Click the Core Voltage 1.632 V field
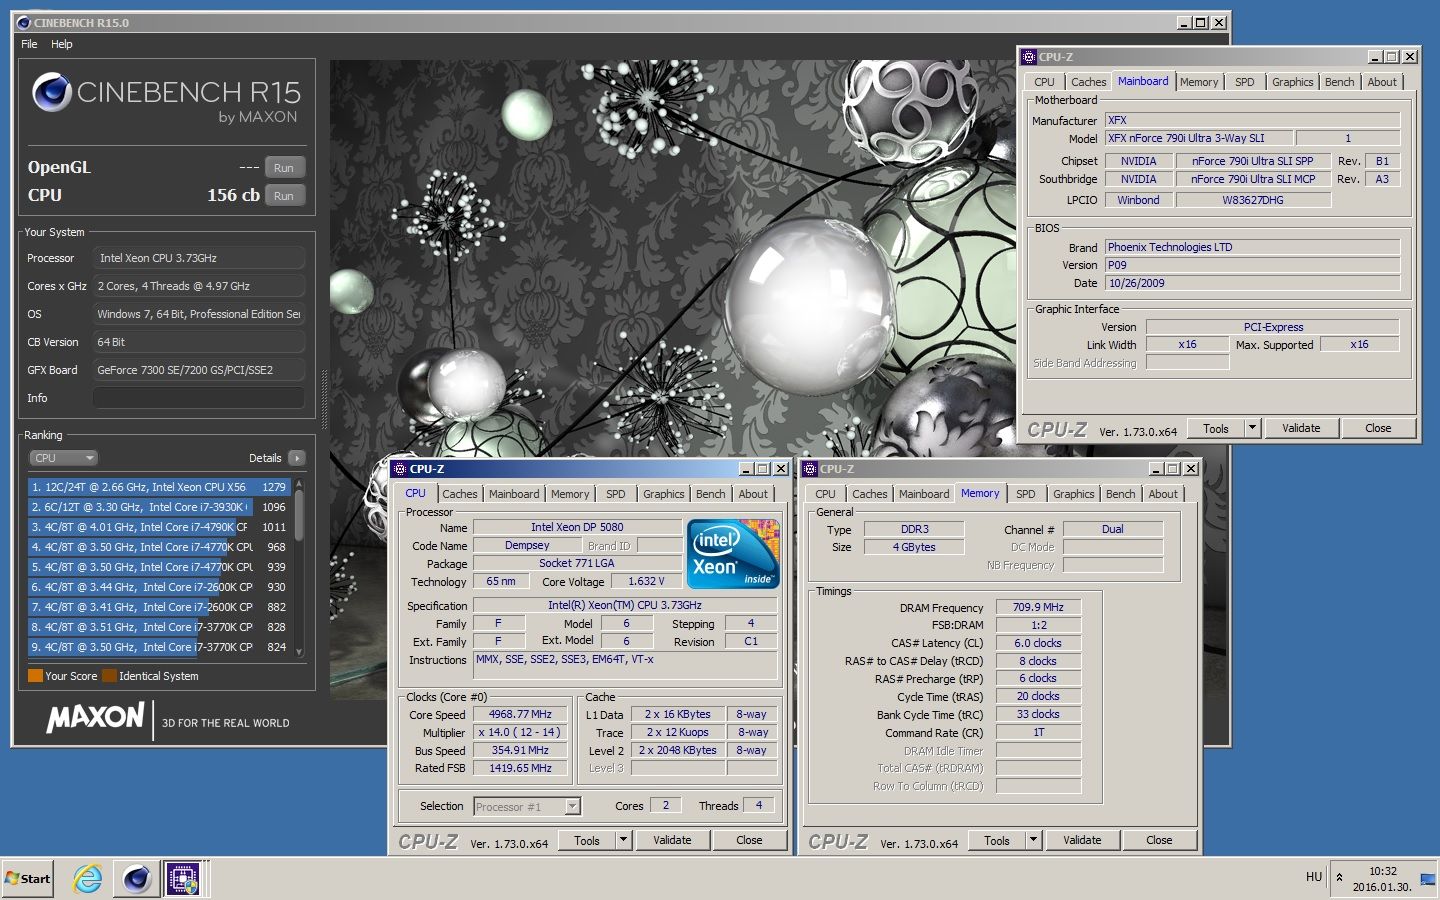 coord(646,581)
